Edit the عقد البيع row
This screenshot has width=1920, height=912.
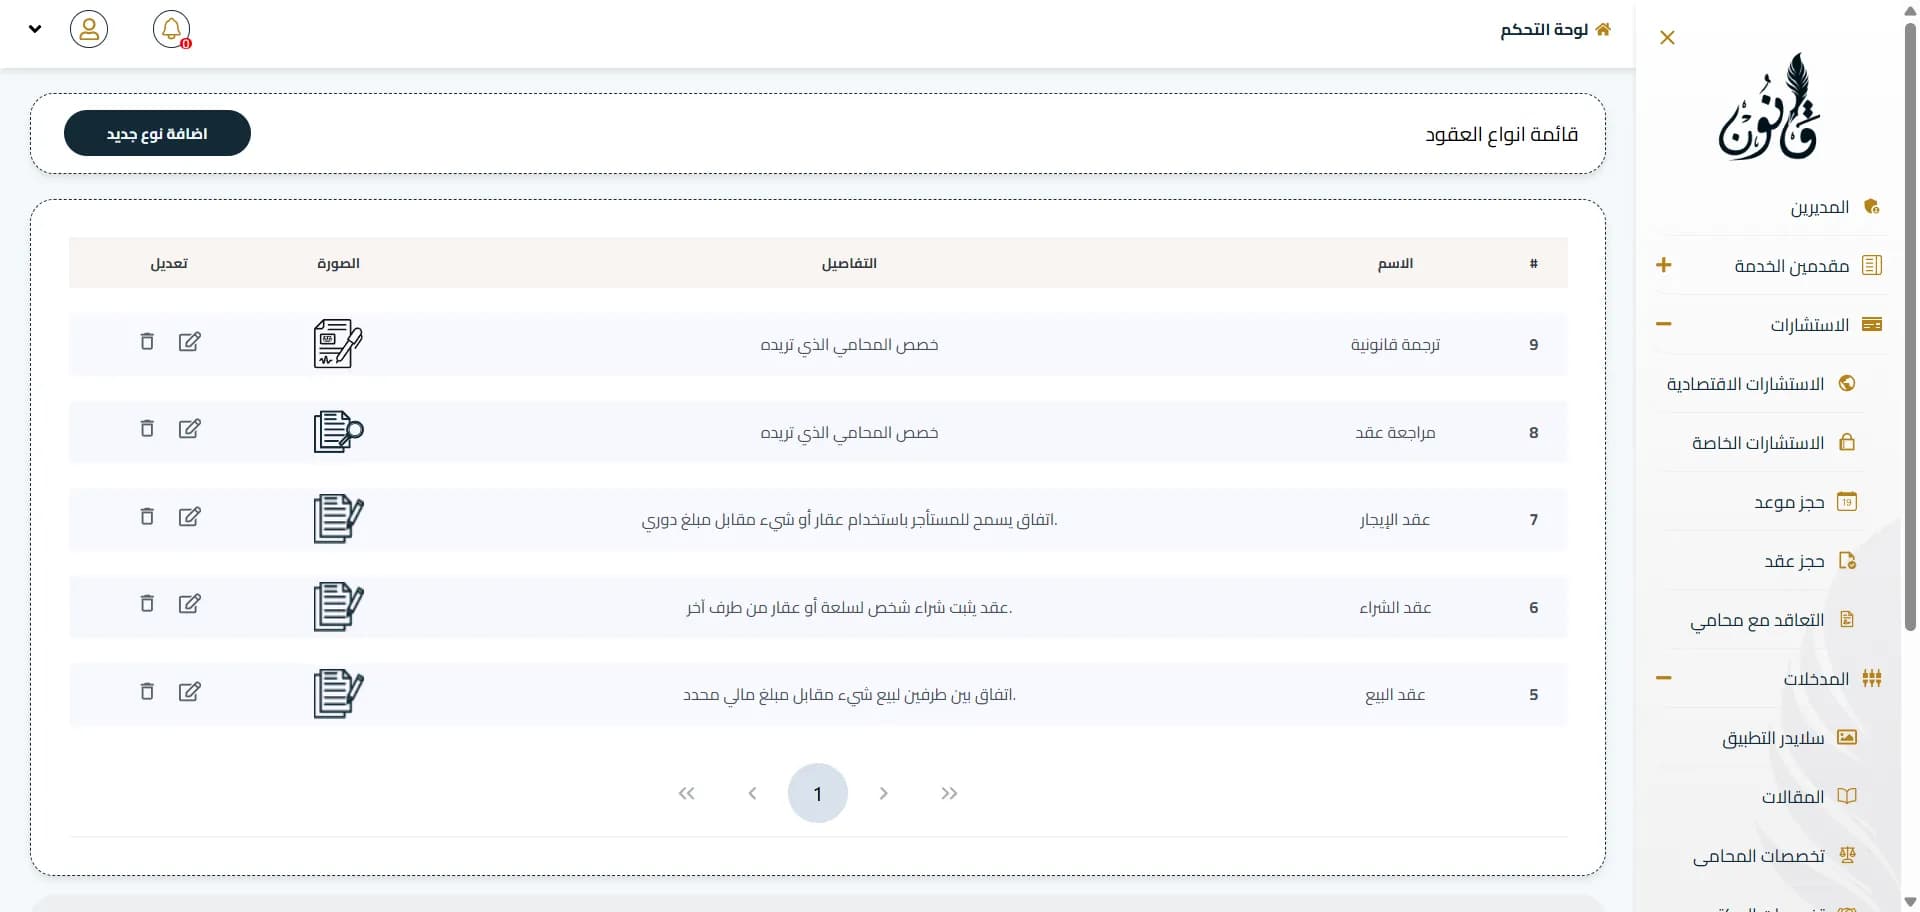189,692
